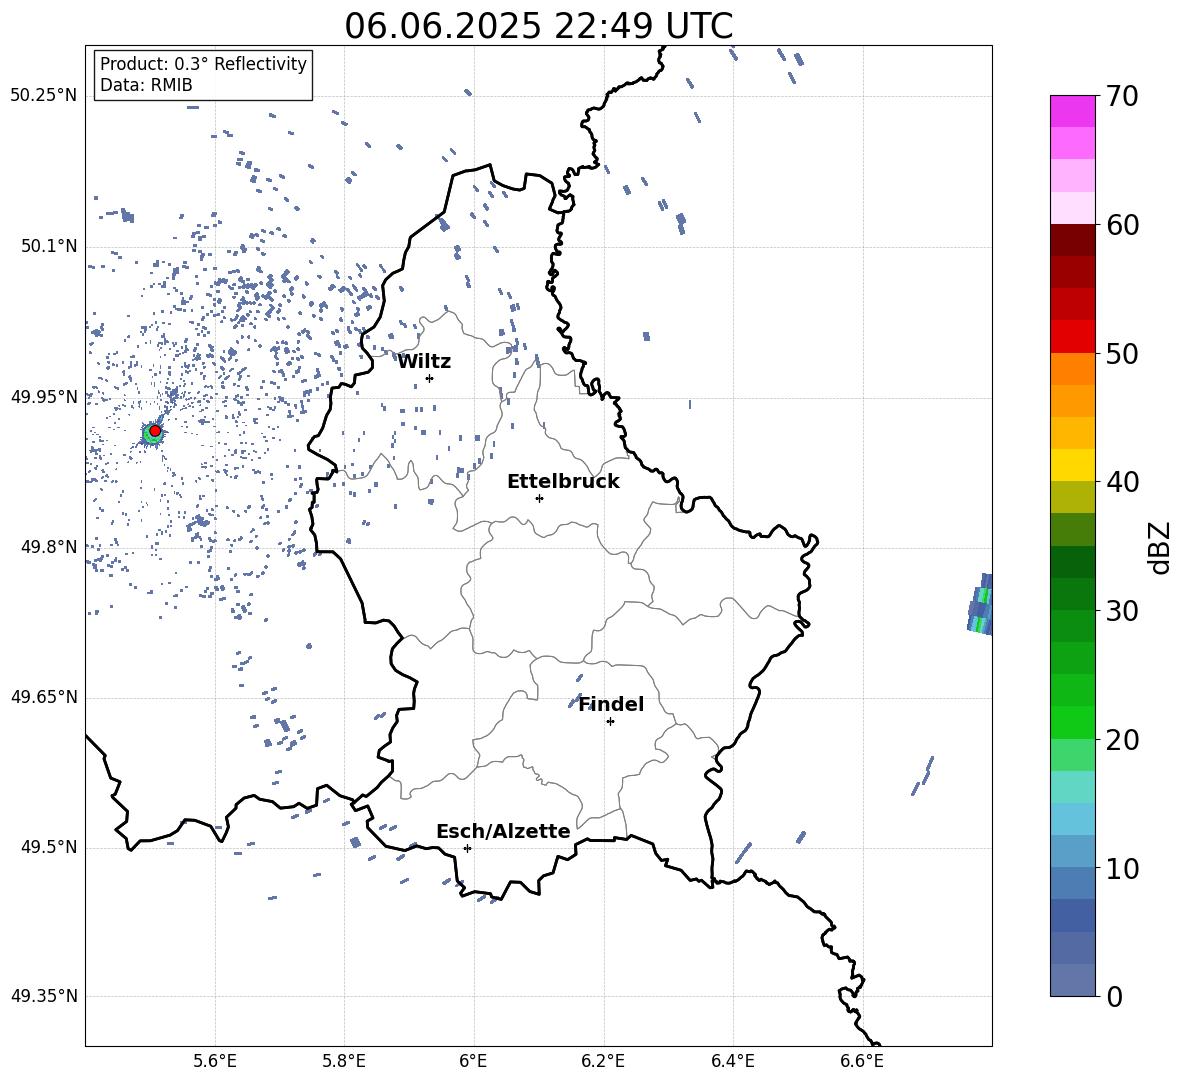1184x1081 pixels.
Task: Click the Wiltz city label
Action: pos(424,362)
